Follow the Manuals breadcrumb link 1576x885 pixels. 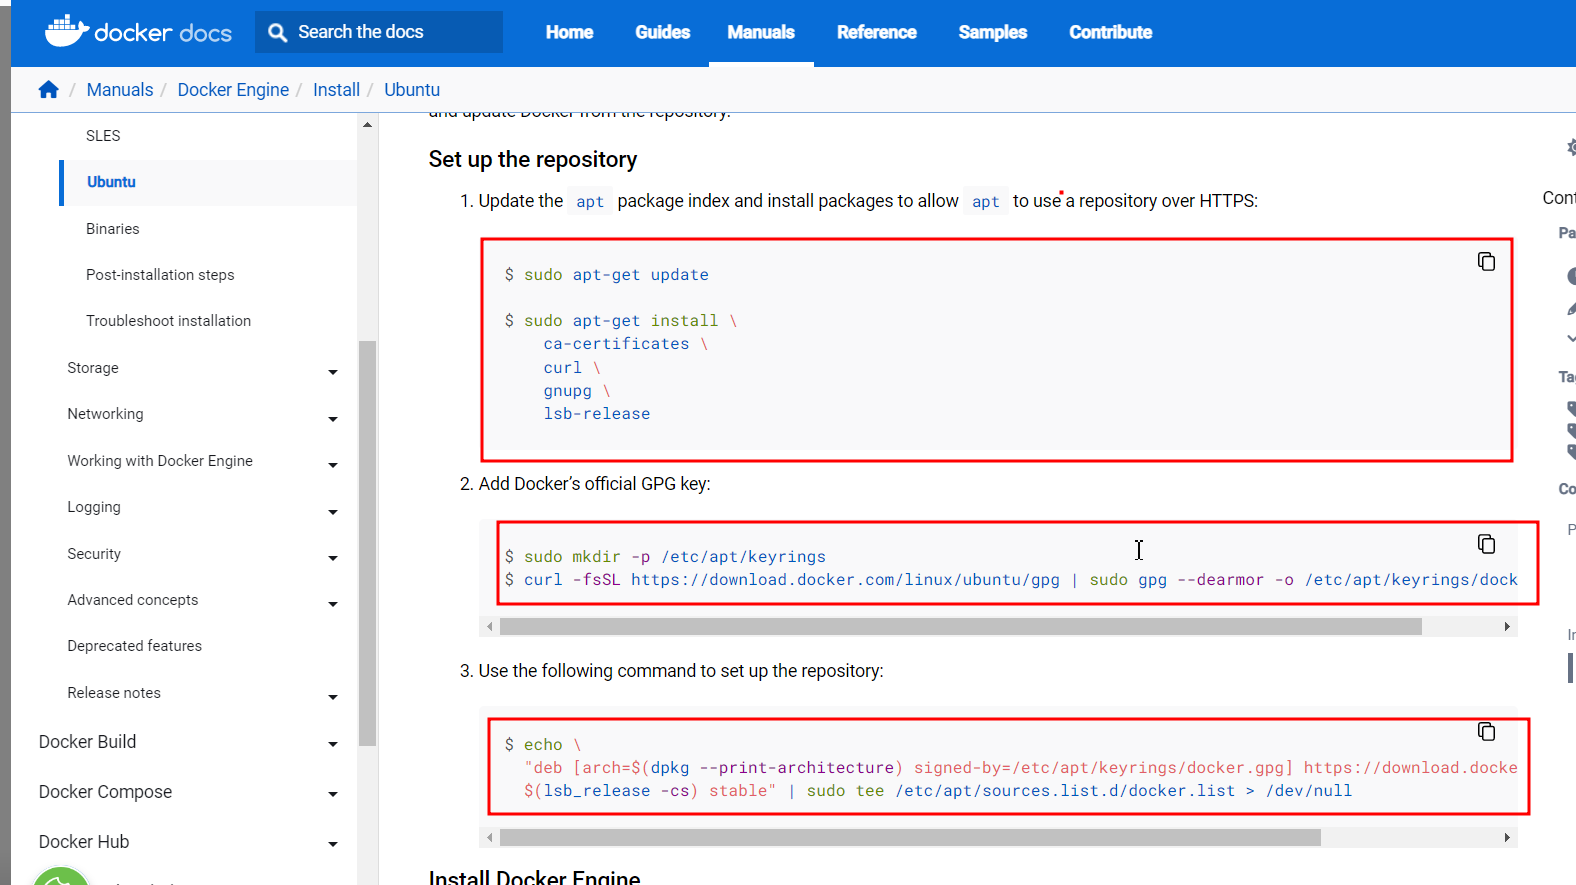(120, 90)
